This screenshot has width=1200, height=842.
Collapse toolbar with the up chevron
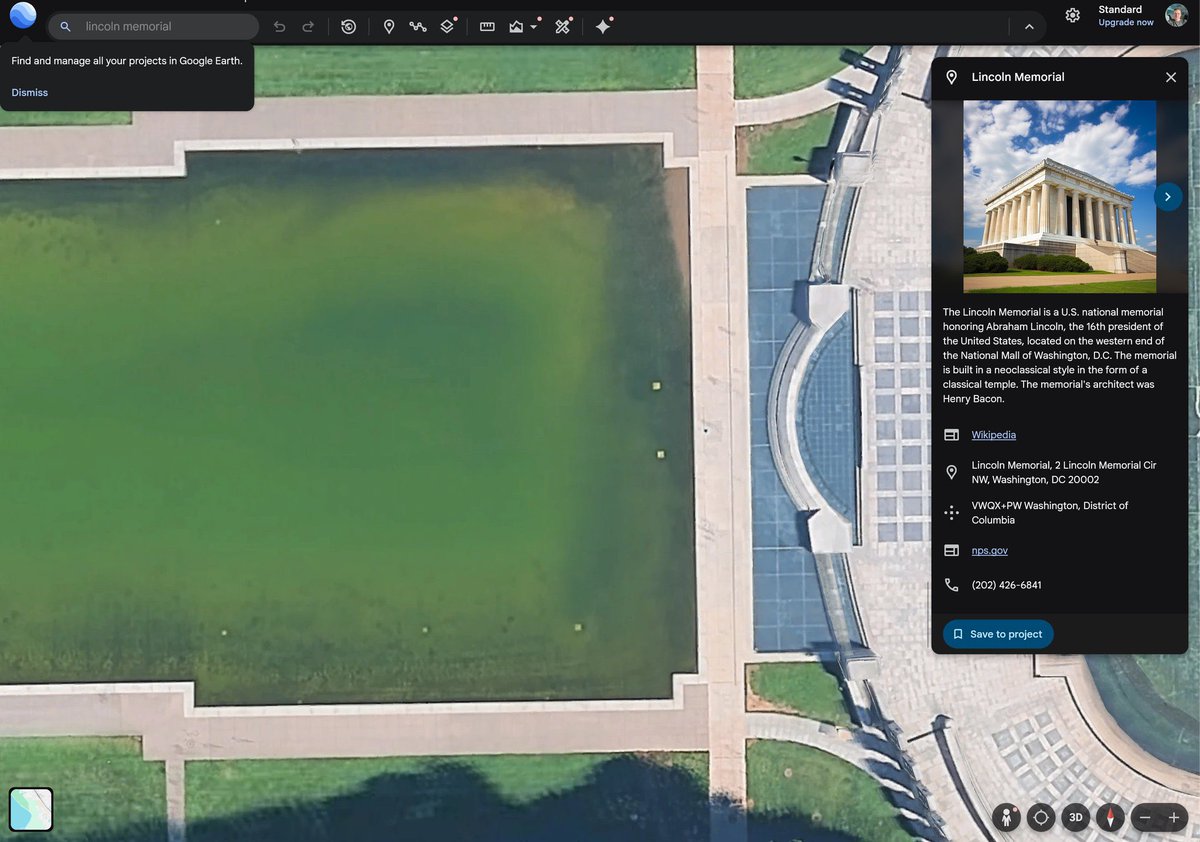tap(1029, 27)
